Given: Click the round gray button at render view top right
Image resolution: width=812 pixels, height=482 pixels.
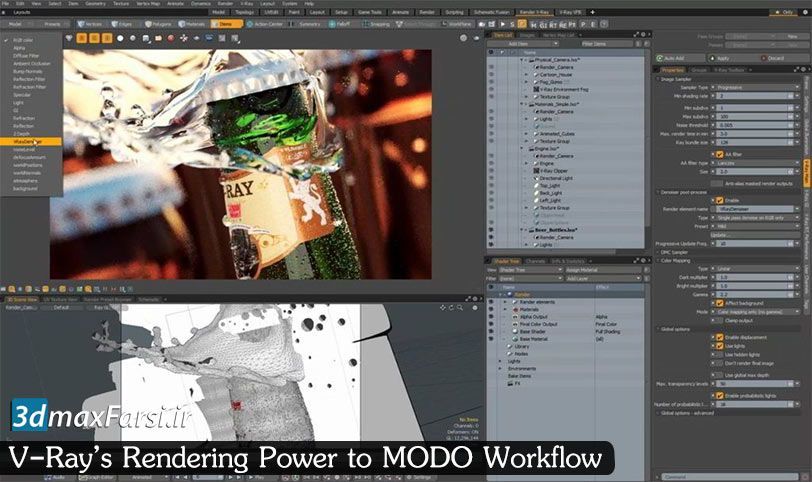Looking at the screenshot, I should [463, 38].
